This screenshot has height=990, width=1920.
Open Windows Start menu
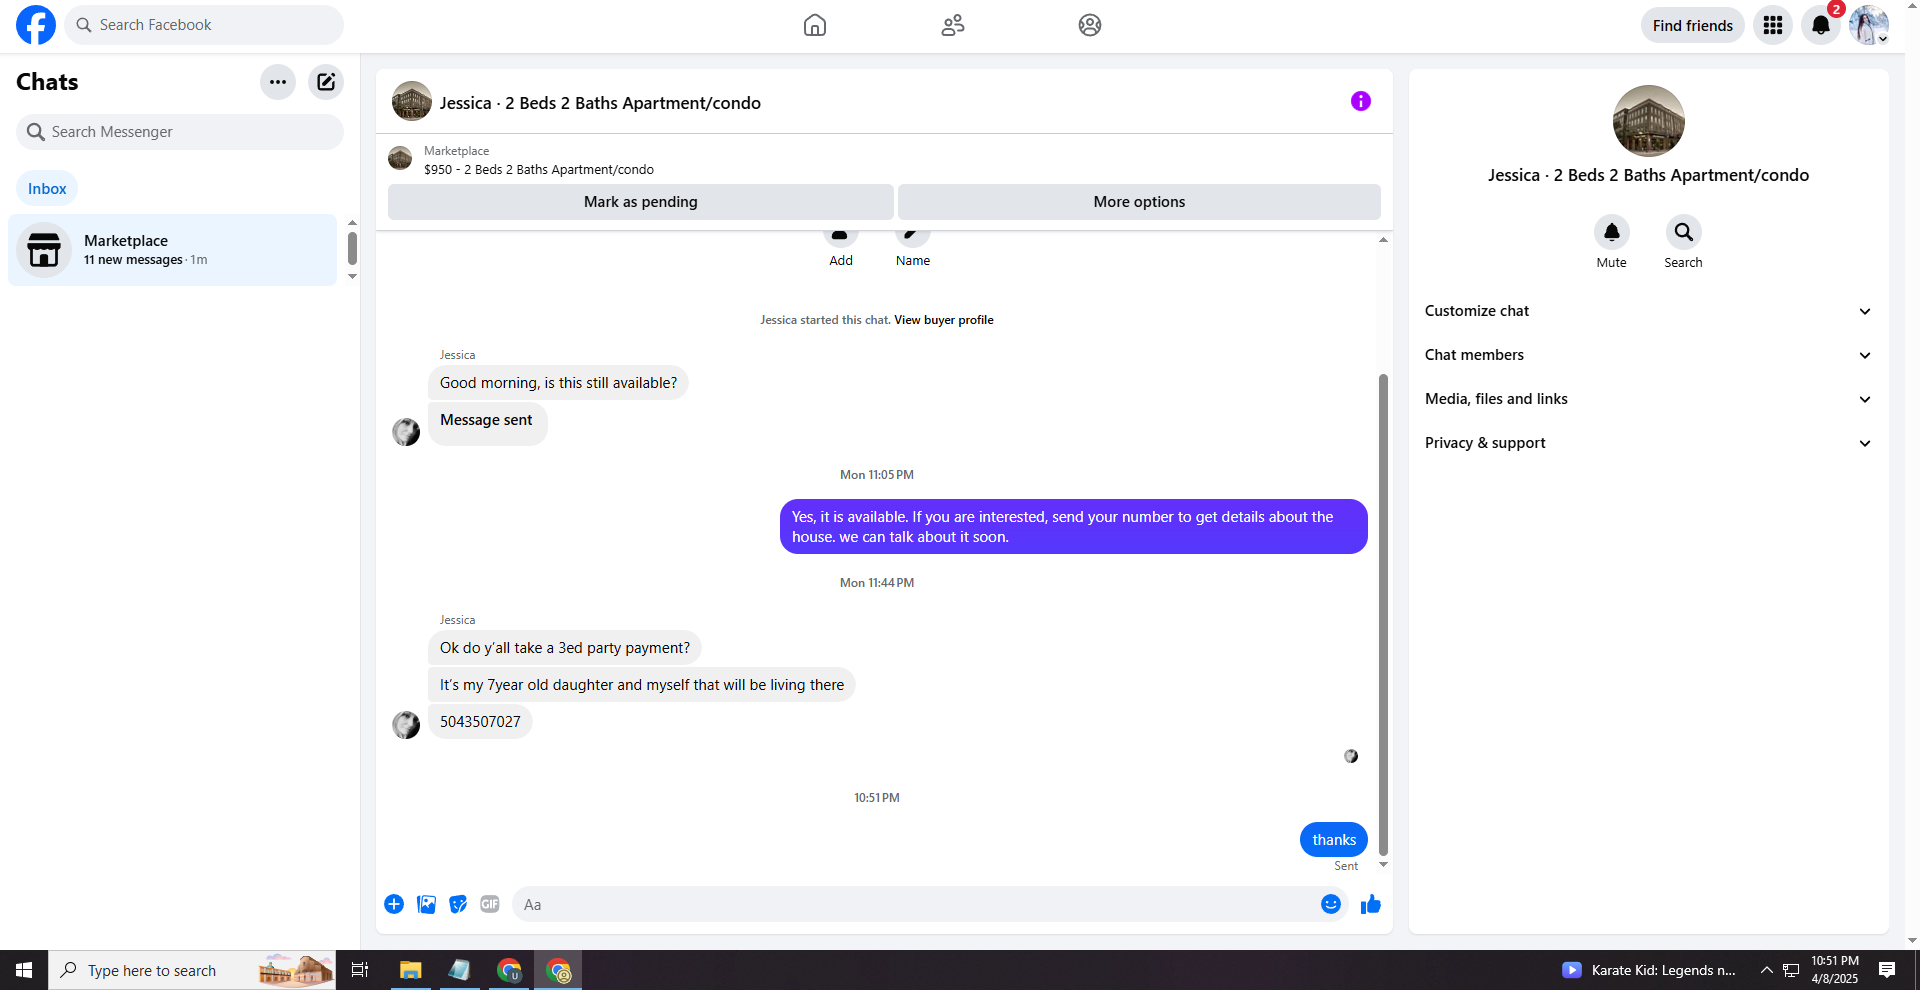24,970
